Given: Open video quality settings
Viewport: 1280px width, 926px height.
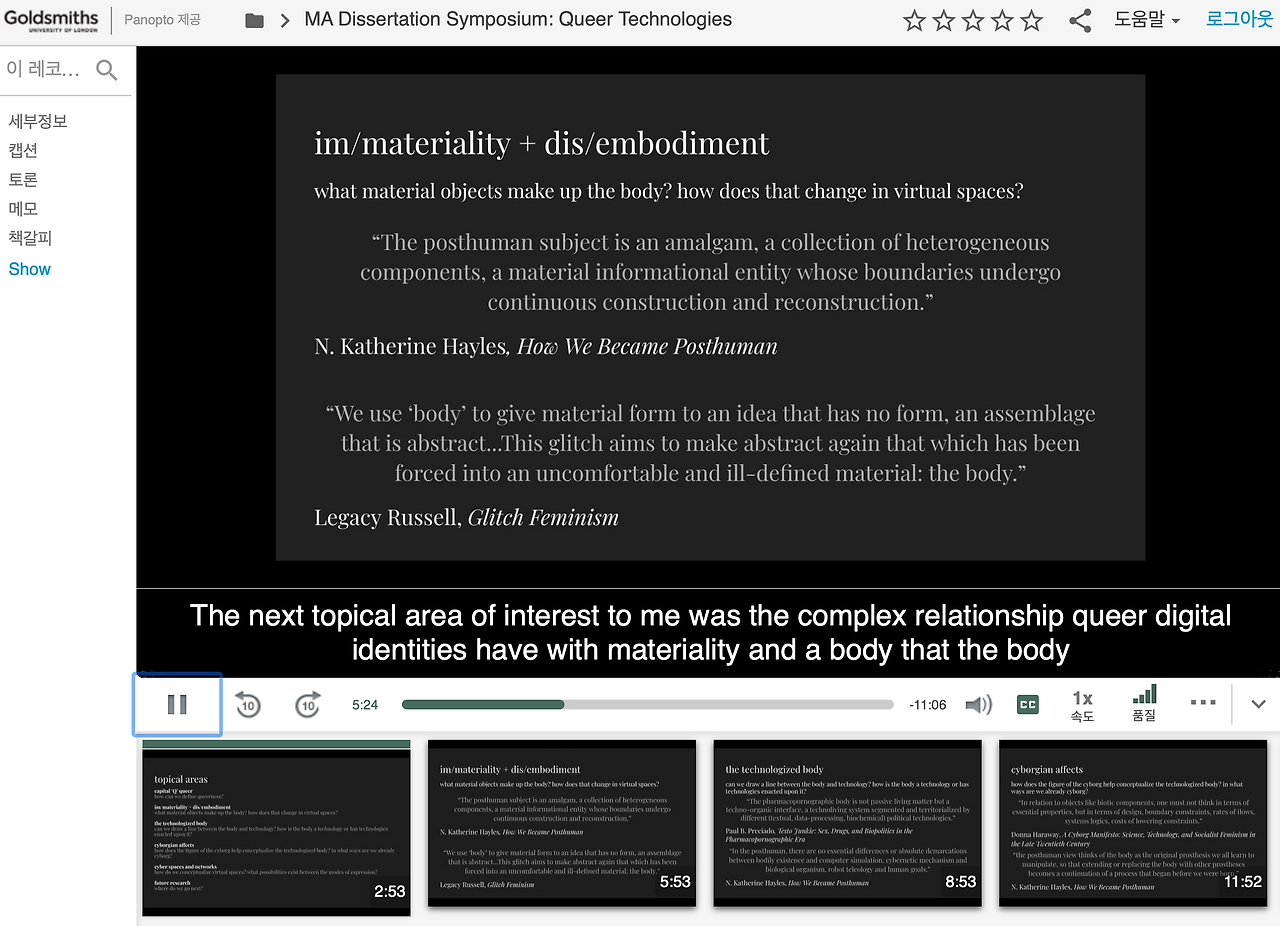Looking at the screenshot, I should (1144, 703).
